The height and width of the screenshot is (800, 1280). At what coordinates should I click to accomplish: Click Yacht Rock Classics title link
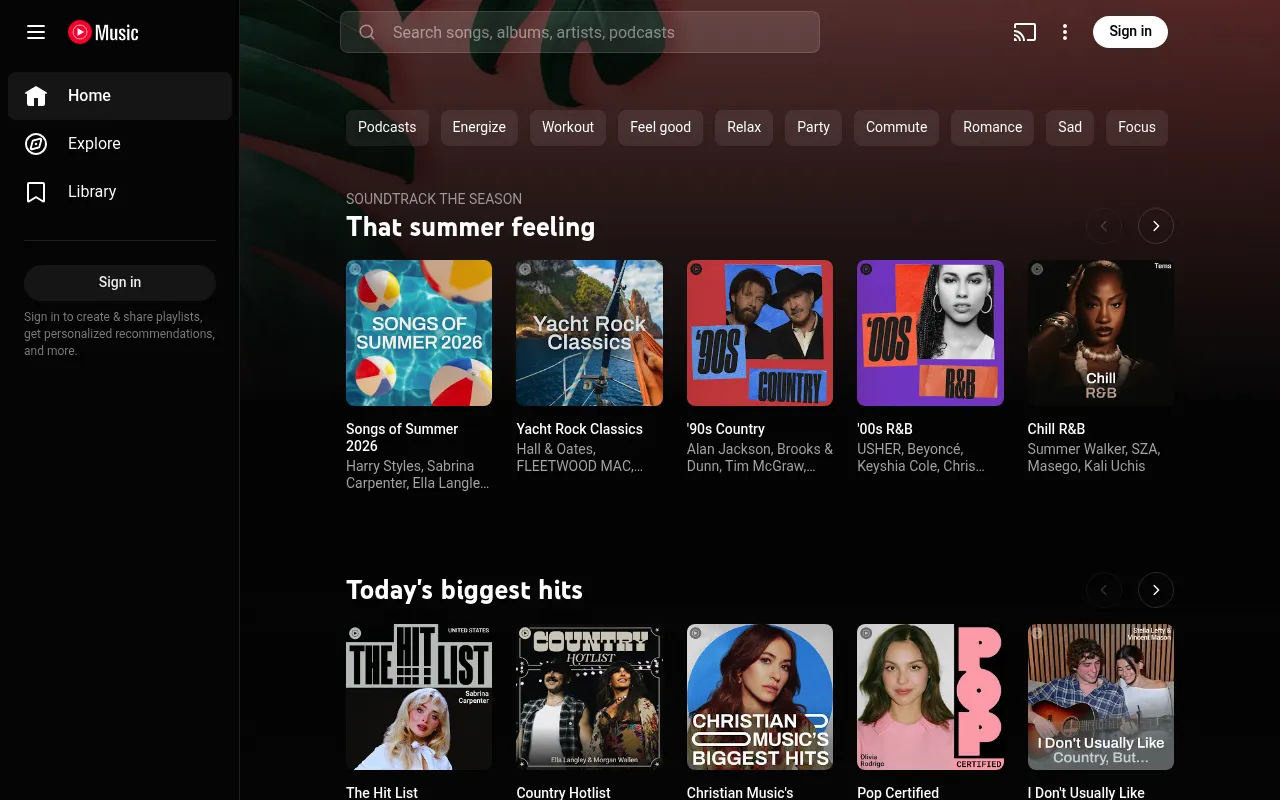click(x=579, y=429)
